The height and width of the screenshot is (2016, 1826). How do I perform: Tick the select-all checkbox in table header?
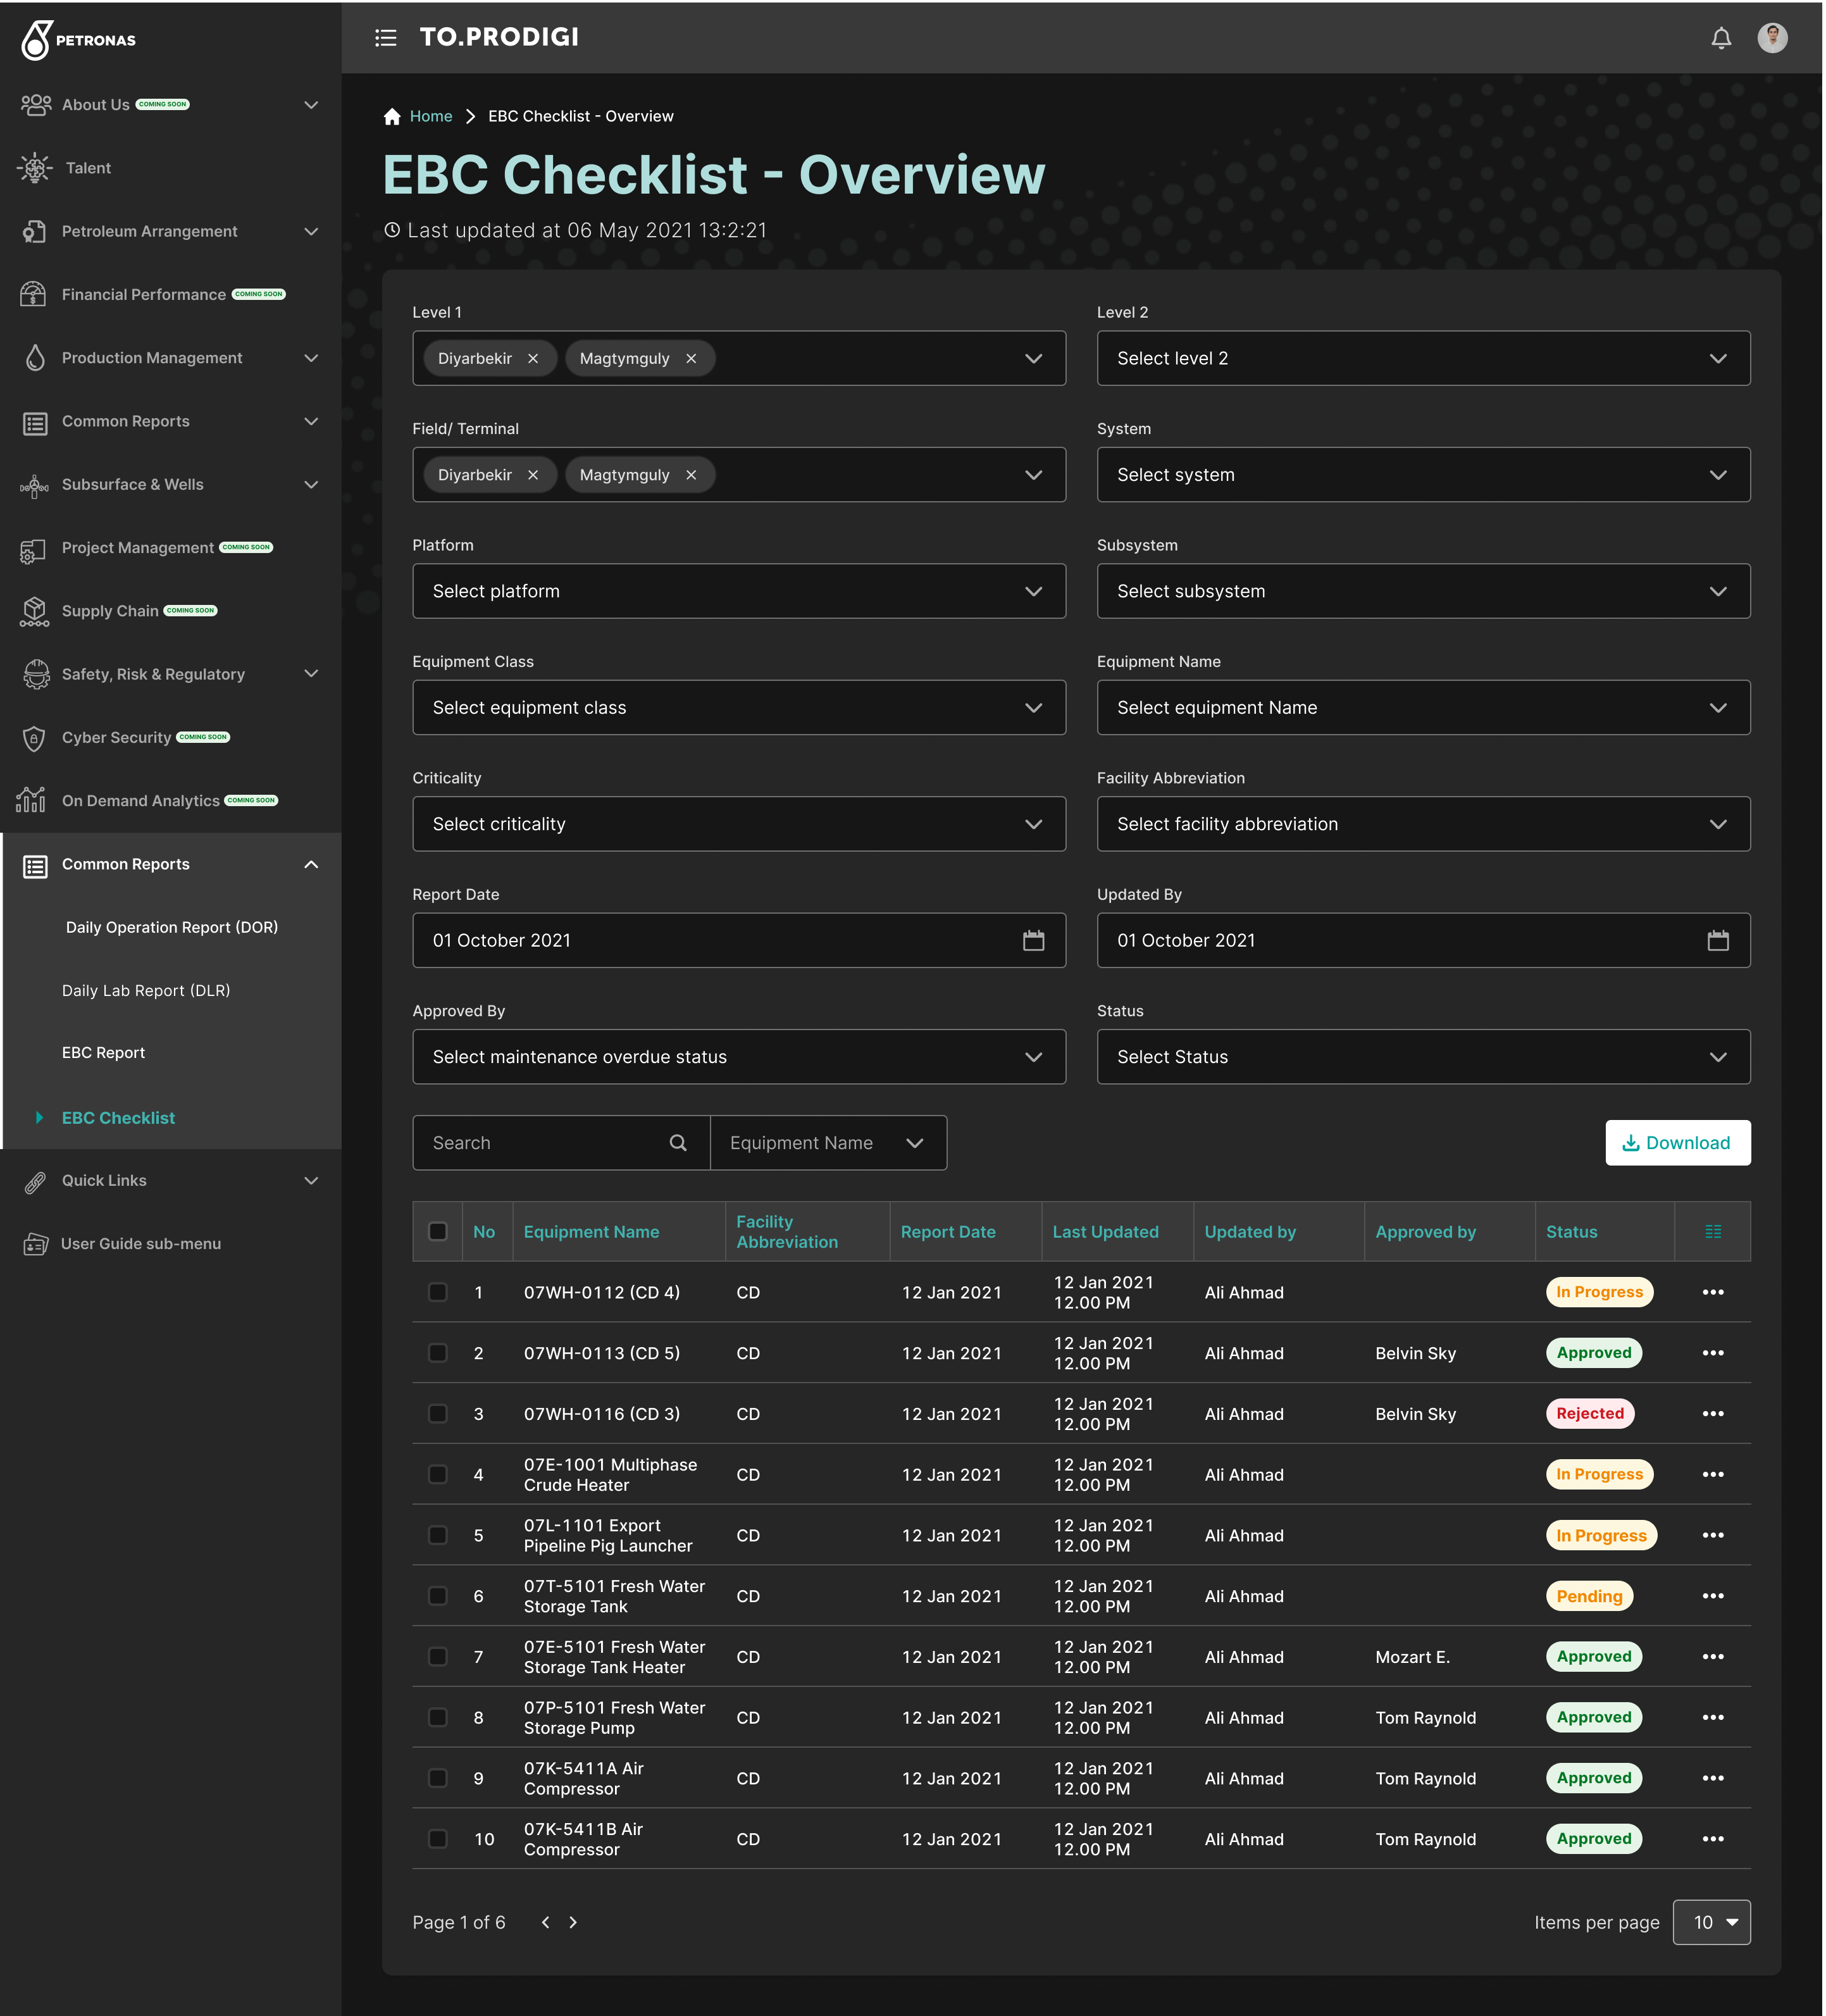click(438, 1232)
